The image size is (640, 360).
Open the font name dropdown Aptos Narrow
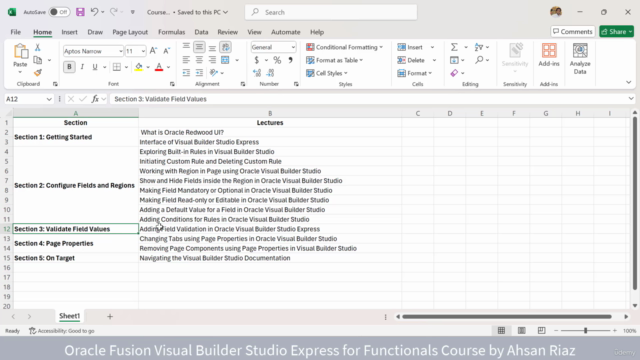click(x=120, y=51)
